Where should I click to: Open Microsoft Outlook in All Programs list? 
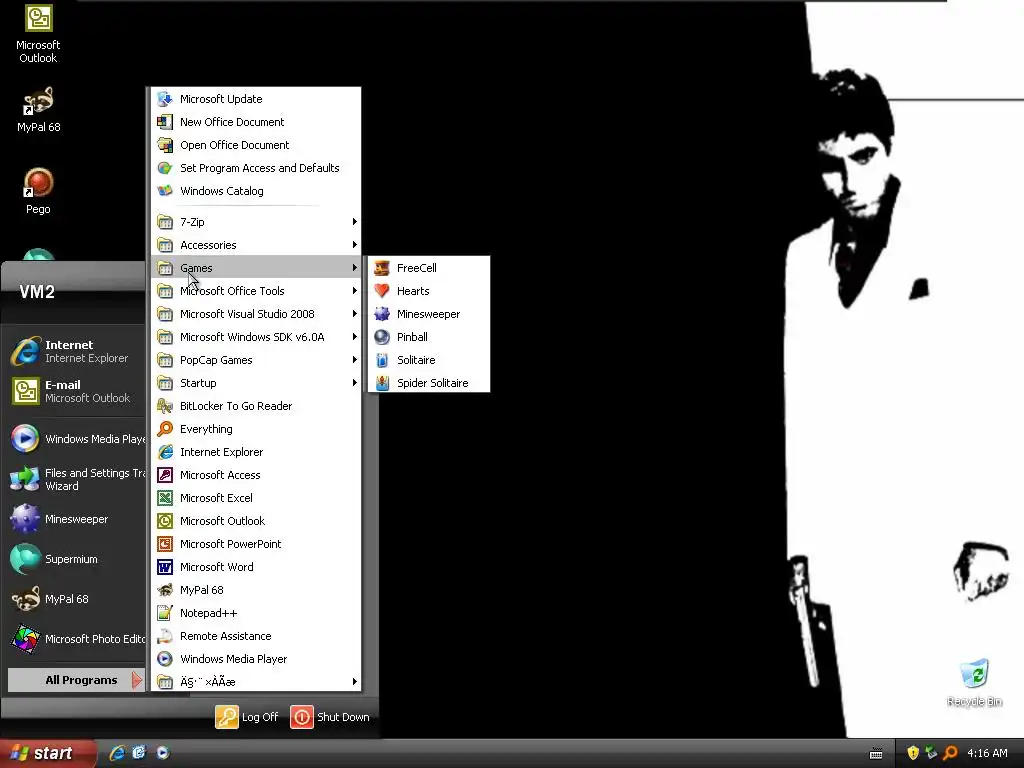click(x=256, y=520)
